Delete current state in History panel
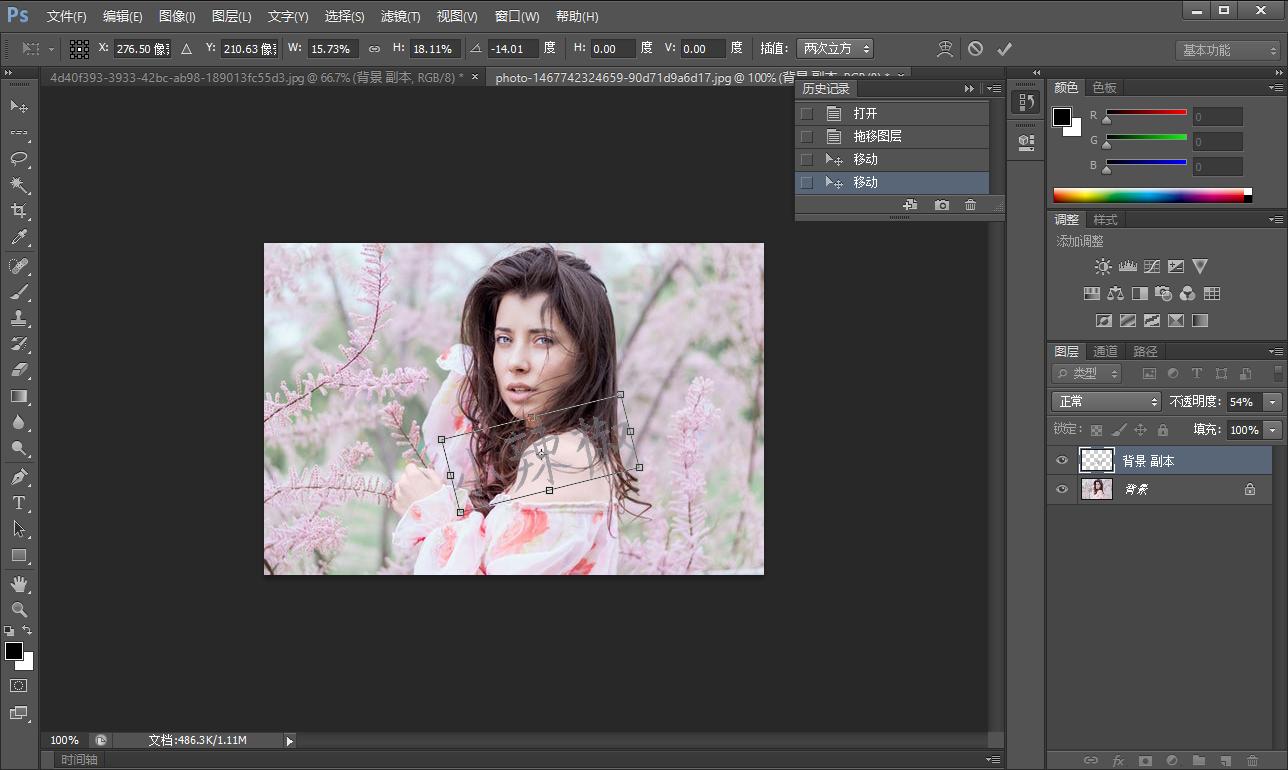 click(x=970, y=205)
